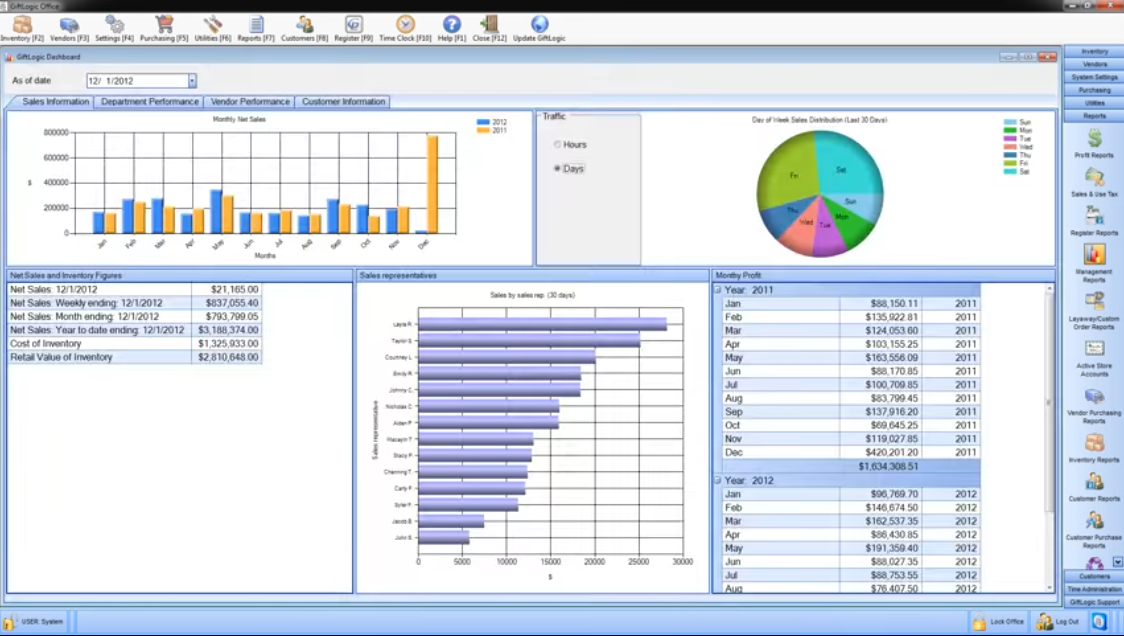Switch to Department Performance tab
The width and height of the screenshot is (1124, 636).
(149, 102)
